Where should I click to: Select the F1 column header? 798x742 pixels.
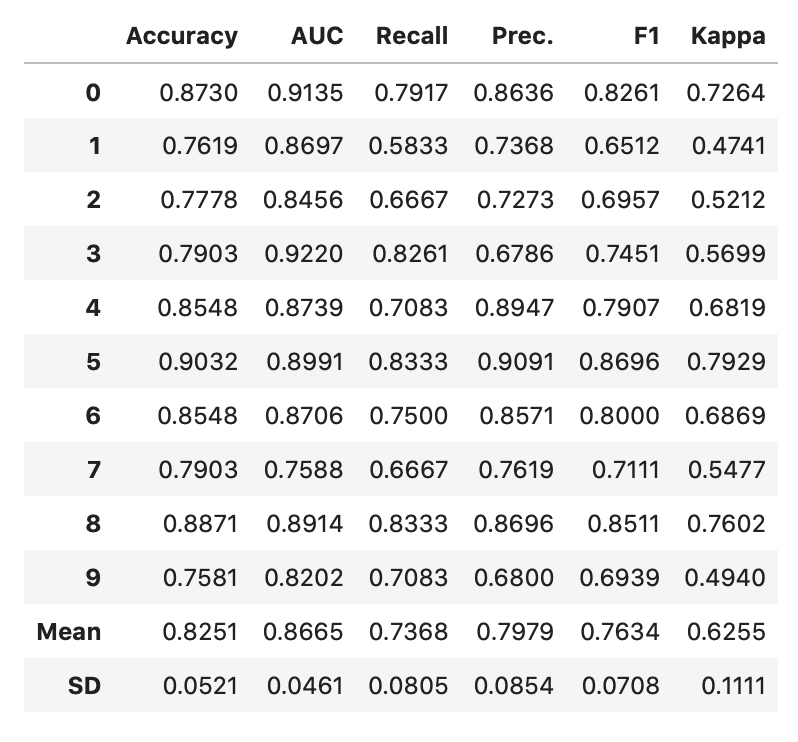[641, 37]
